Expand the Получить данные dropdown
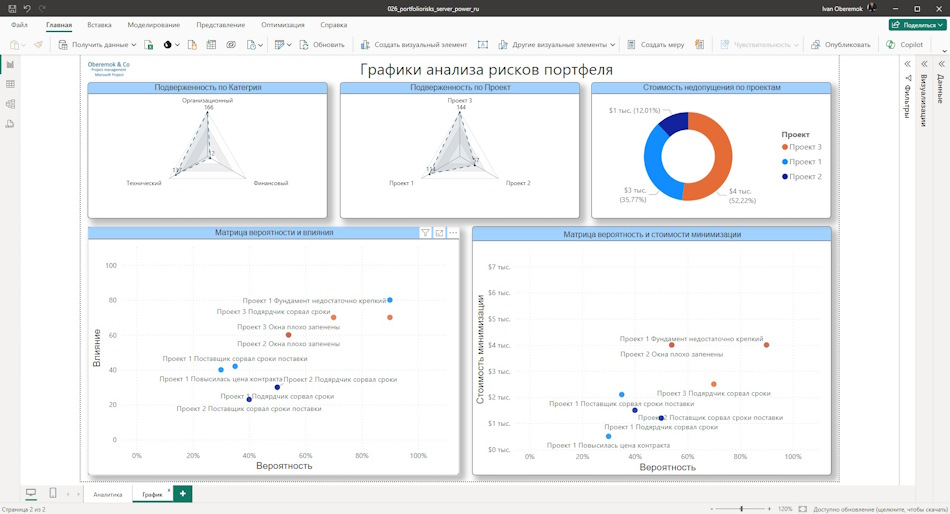 click(x=134, y=45)
